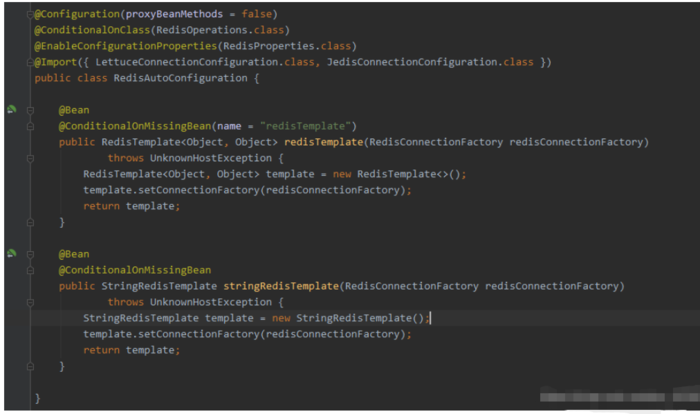Click the @EnableConfigurationProperties annotation
700x414 pixels.
click(125, 46)
